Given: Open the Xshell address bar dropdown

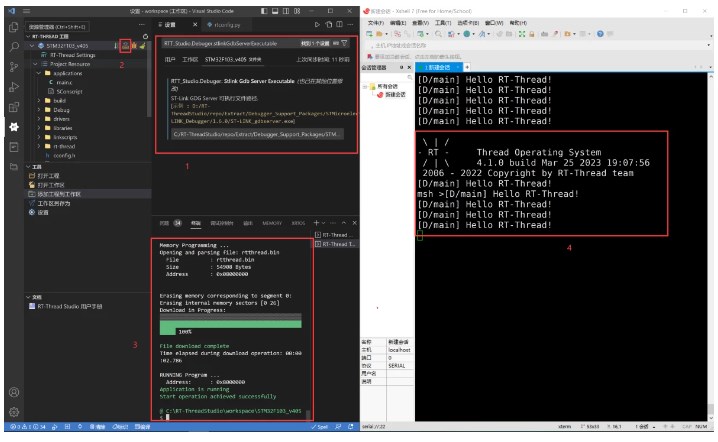Looking at the screenshot, I should click(709, 45).
